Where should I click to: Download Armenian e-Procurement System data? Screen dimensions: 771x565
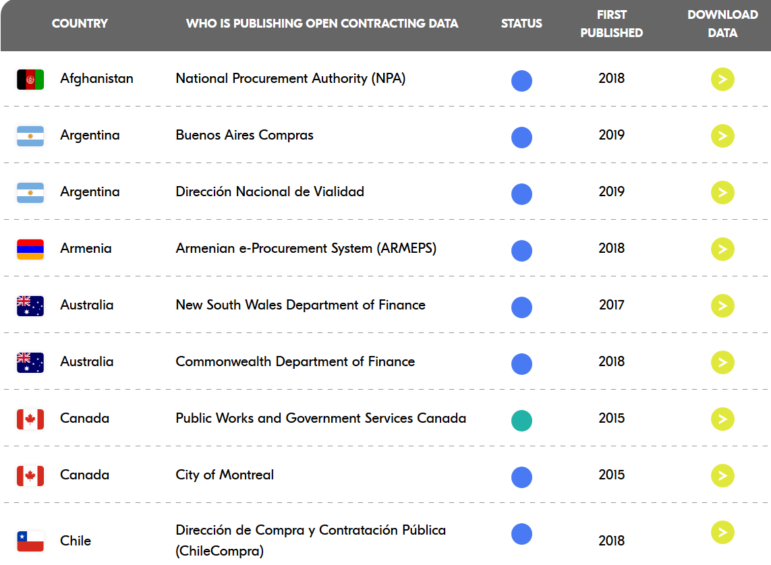[722, 249]
